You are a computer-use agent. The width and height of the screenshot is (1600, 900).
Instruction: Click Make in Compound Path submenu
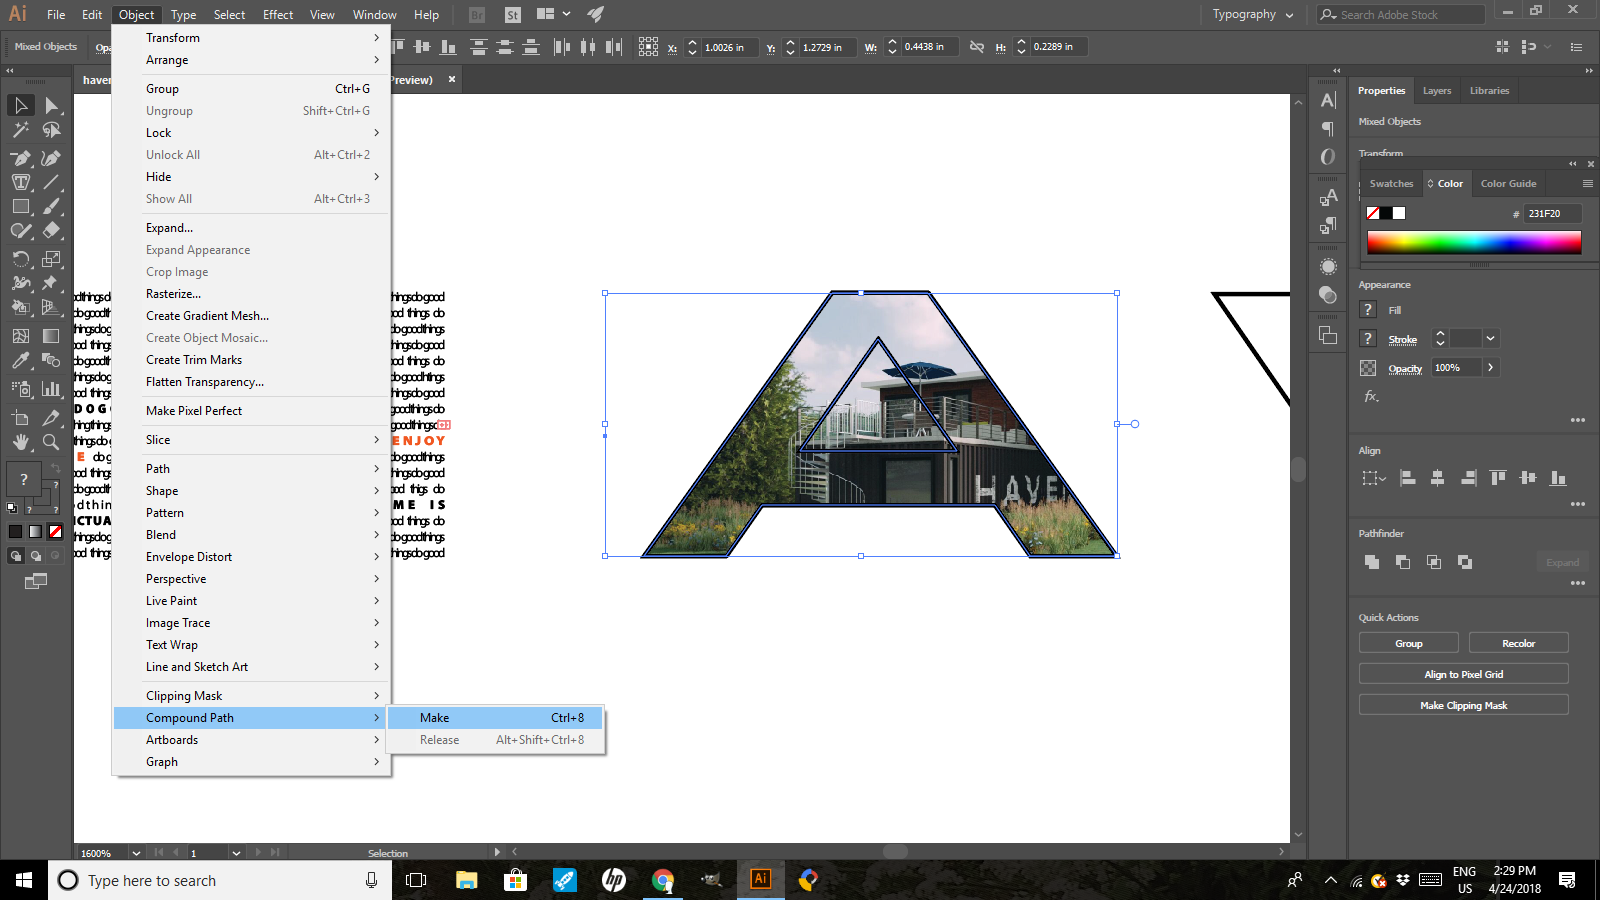pyautogui.click(x=495, y=718)
